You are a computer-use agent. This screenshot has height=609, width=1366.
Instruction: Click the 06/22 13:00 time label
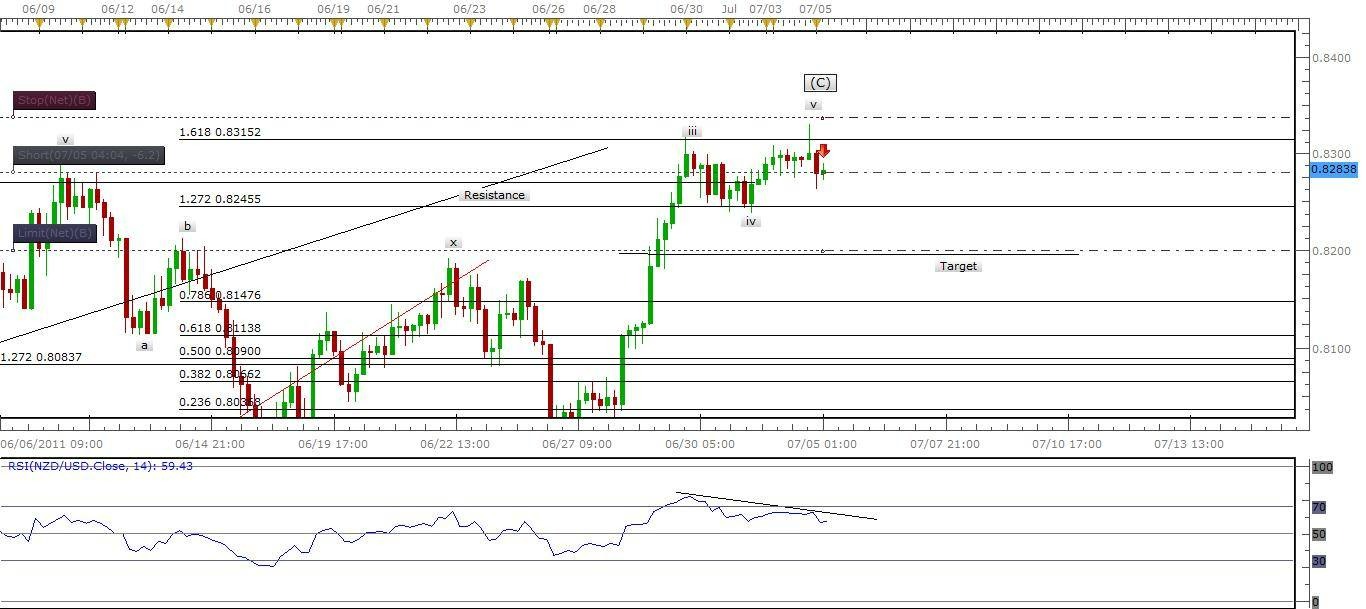point(455,444)
